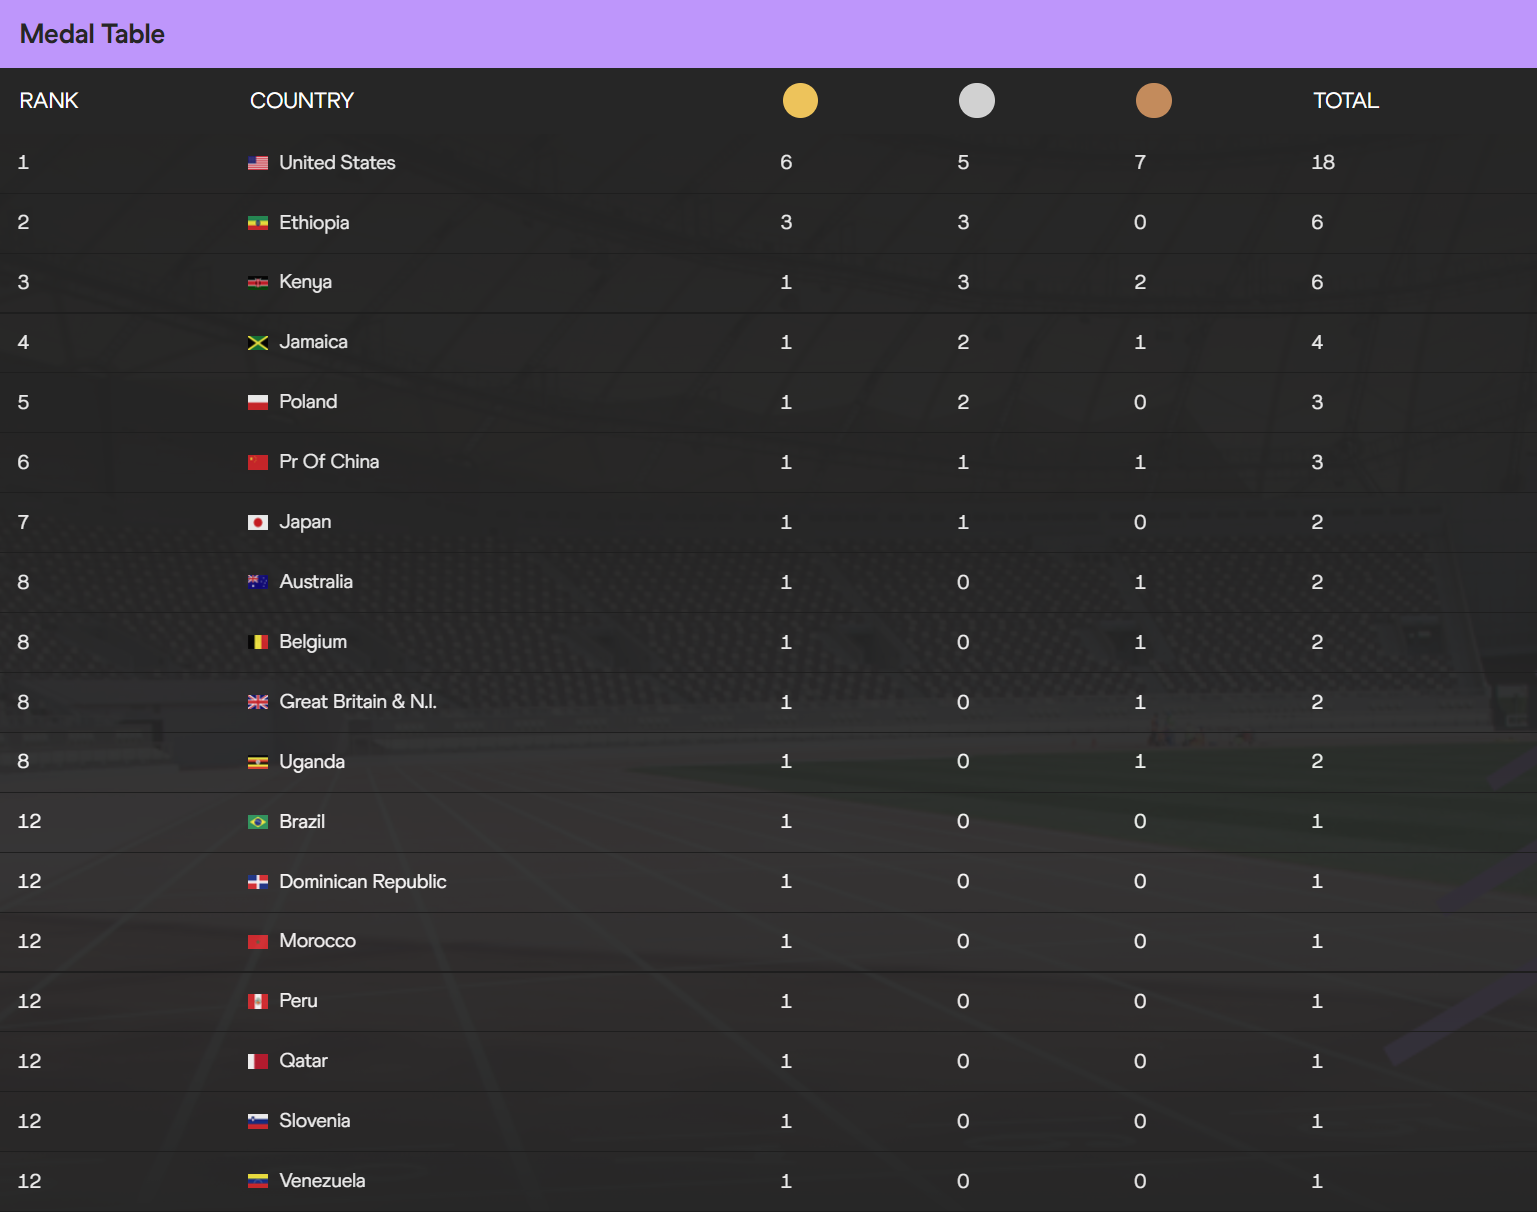The width and height of the screenshot is (1537, 1212).
Task: Click the Brazil flag icon
Action: click(258, 822)
